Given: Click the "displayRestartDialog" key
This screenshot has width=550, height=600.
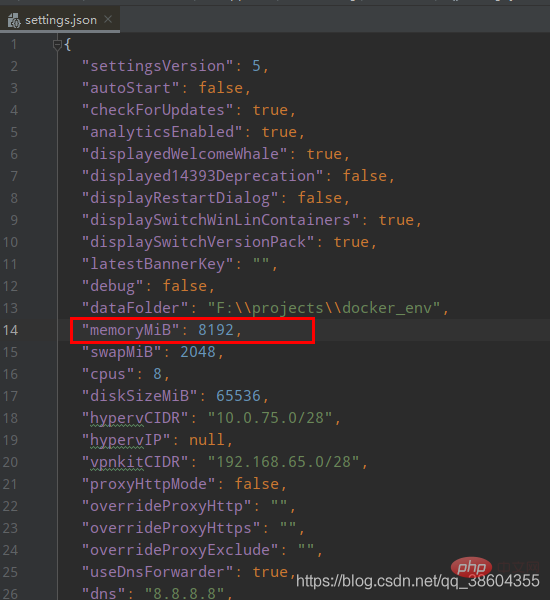Looking at the screenshot, I should coord(180,198).
